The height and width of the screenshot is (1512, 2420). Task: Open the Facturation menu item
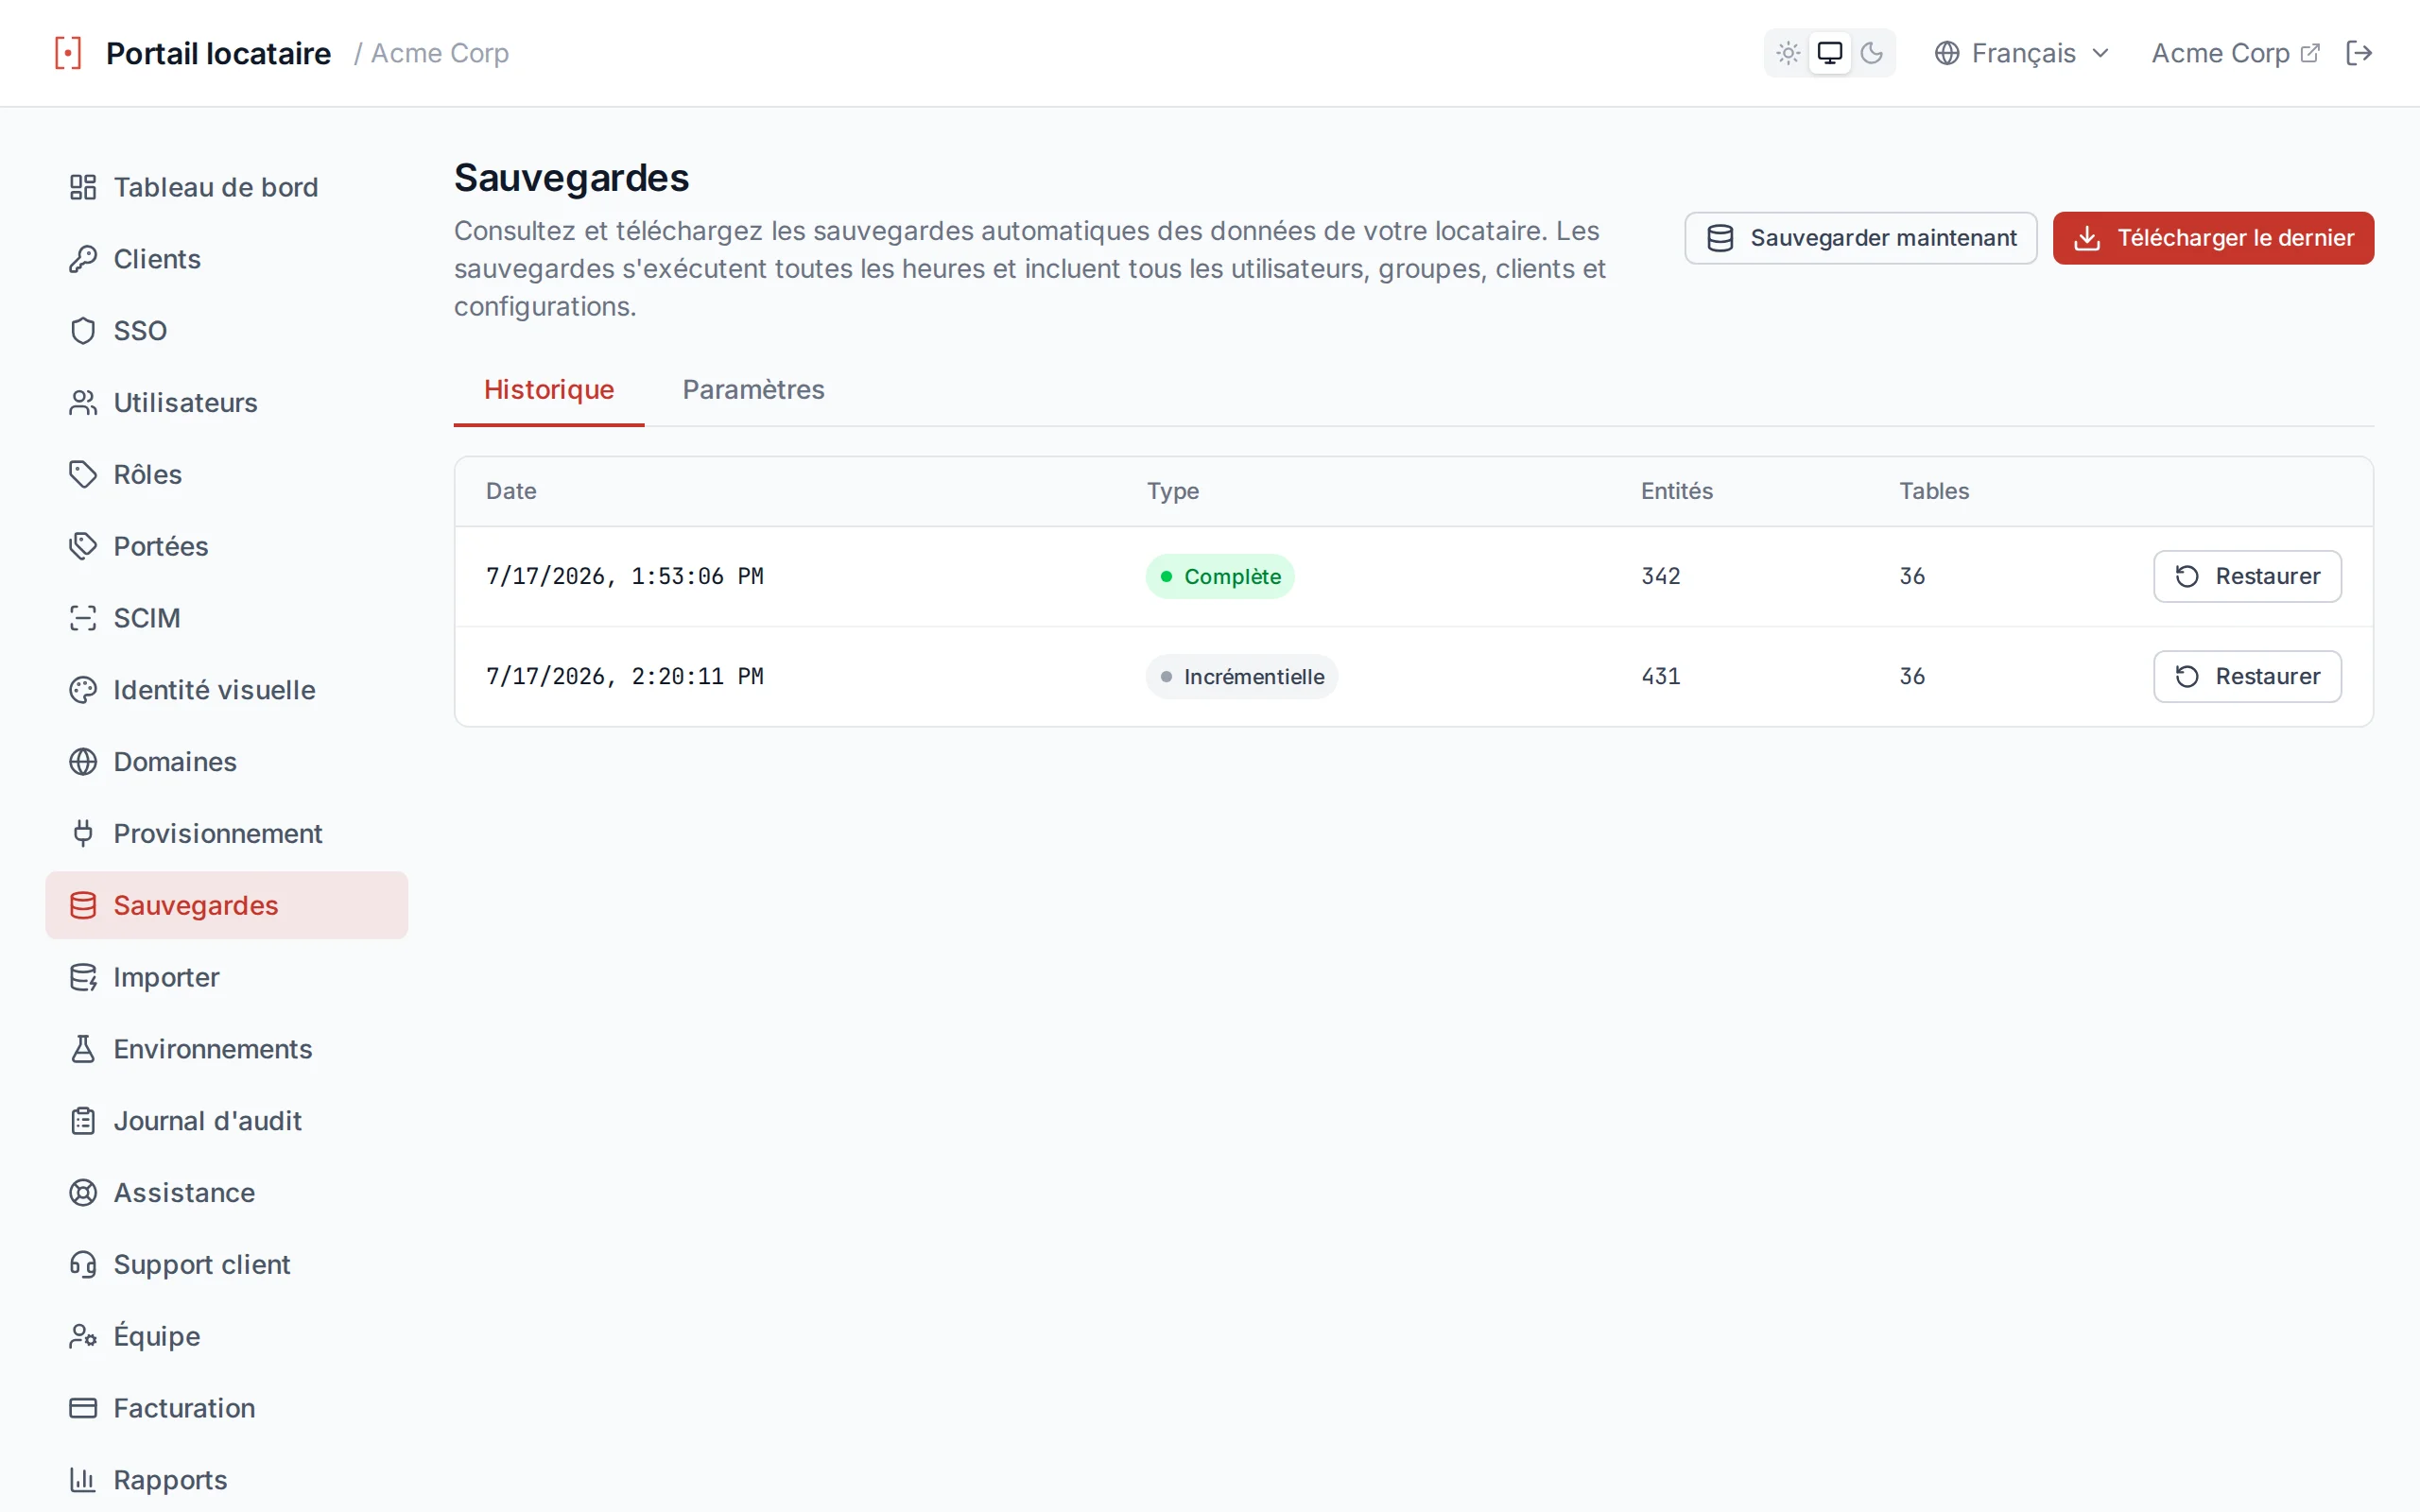coord(226,1408)
